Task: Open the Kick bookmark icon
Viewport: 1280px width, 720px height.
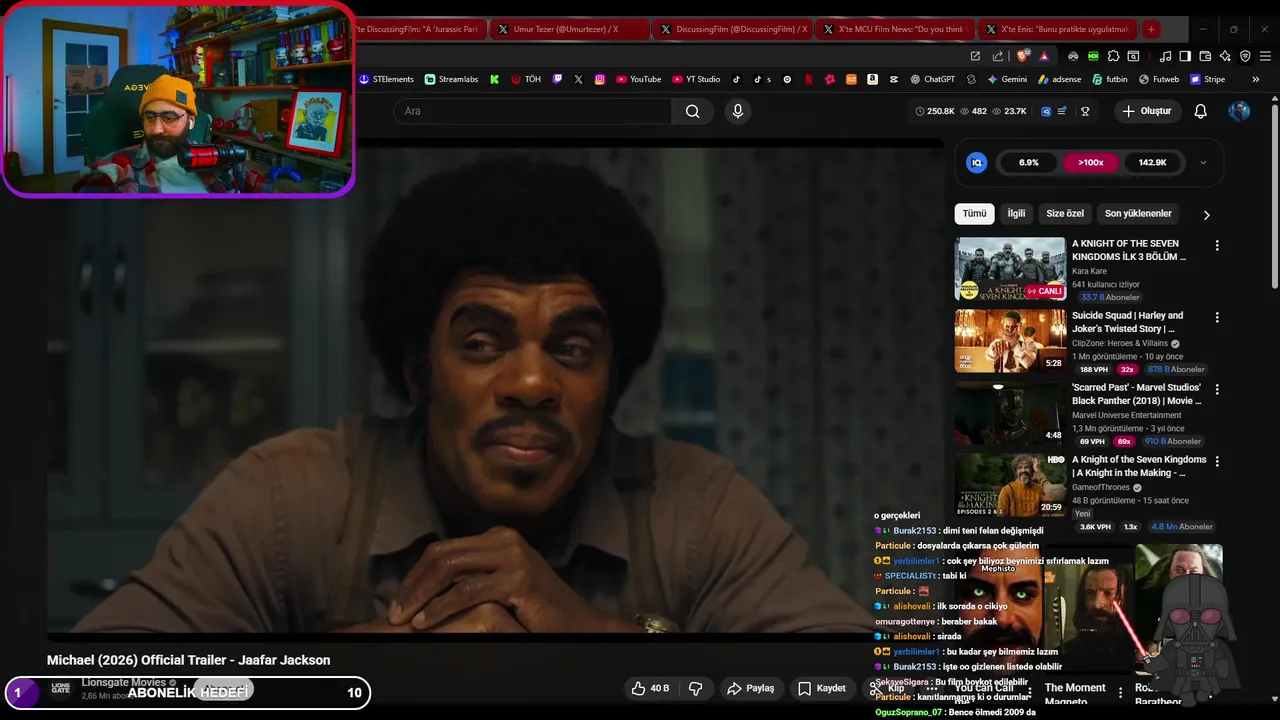Action: click(x=494, y=79)
